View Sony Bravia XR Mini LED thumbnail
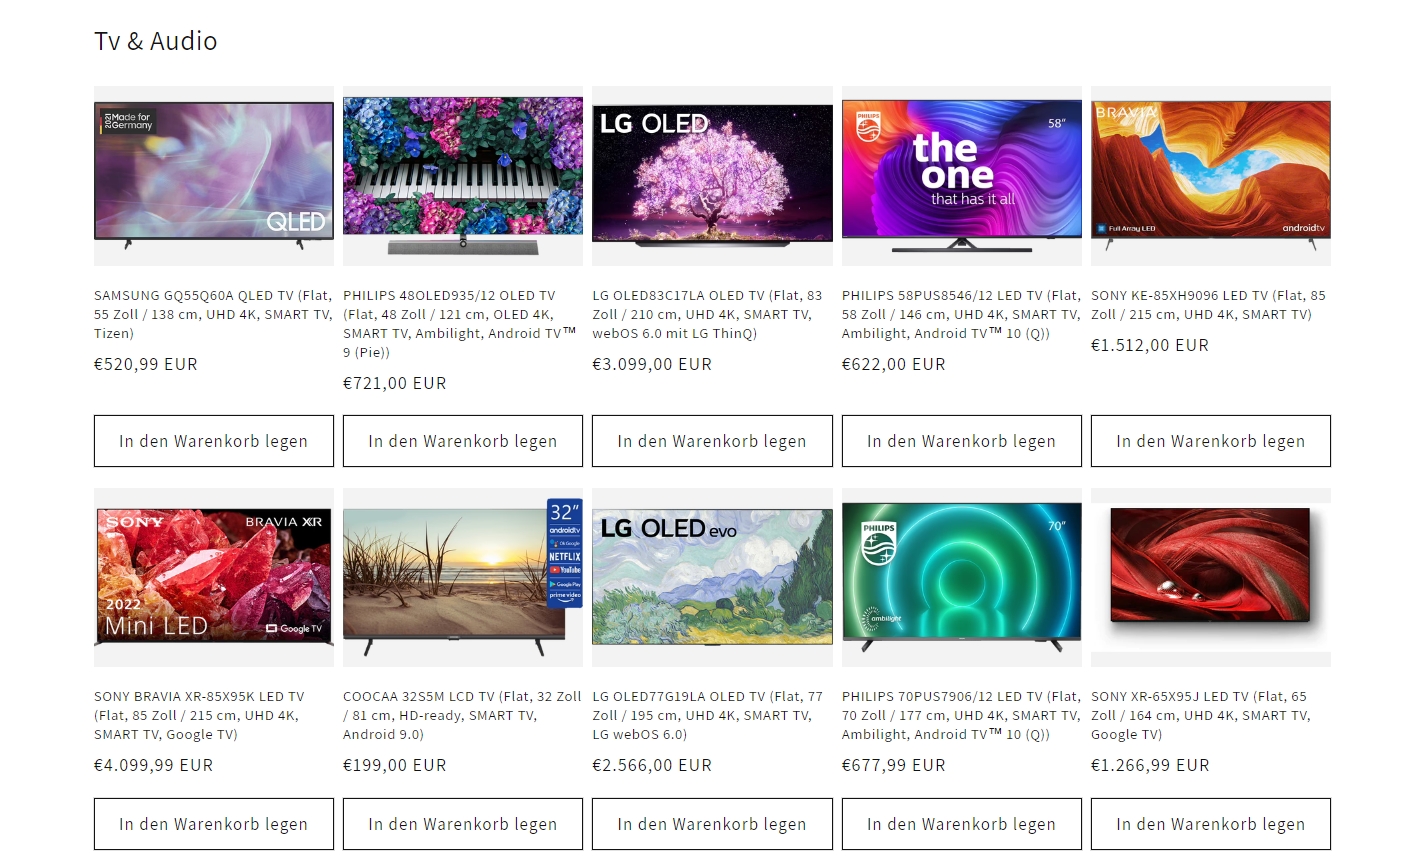This screenshot has height=864, width=1424. tap(214, 577)
